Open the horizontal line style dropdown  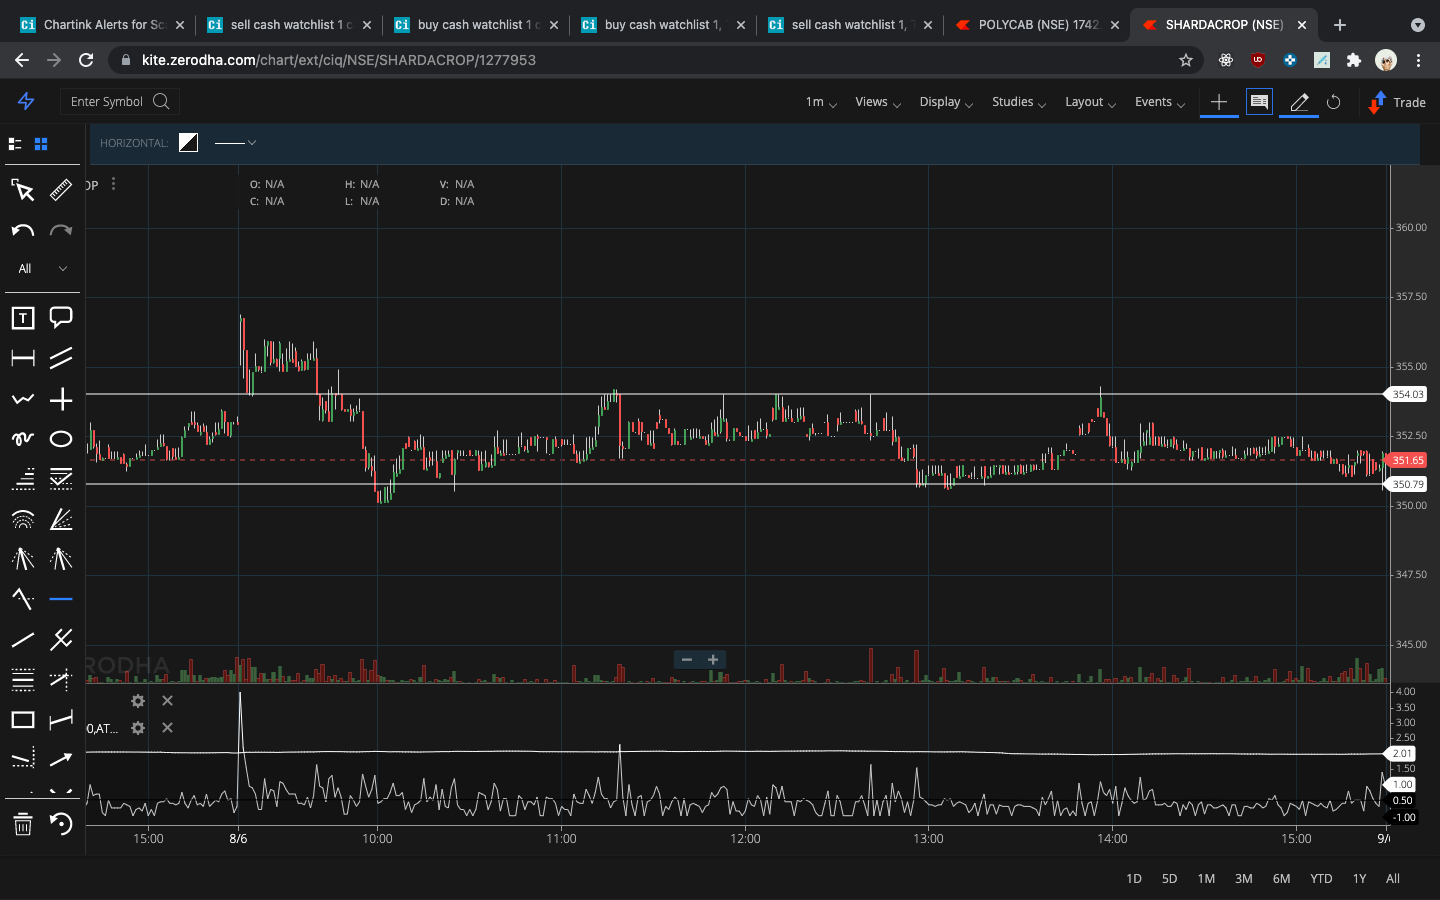coord(236,143)
